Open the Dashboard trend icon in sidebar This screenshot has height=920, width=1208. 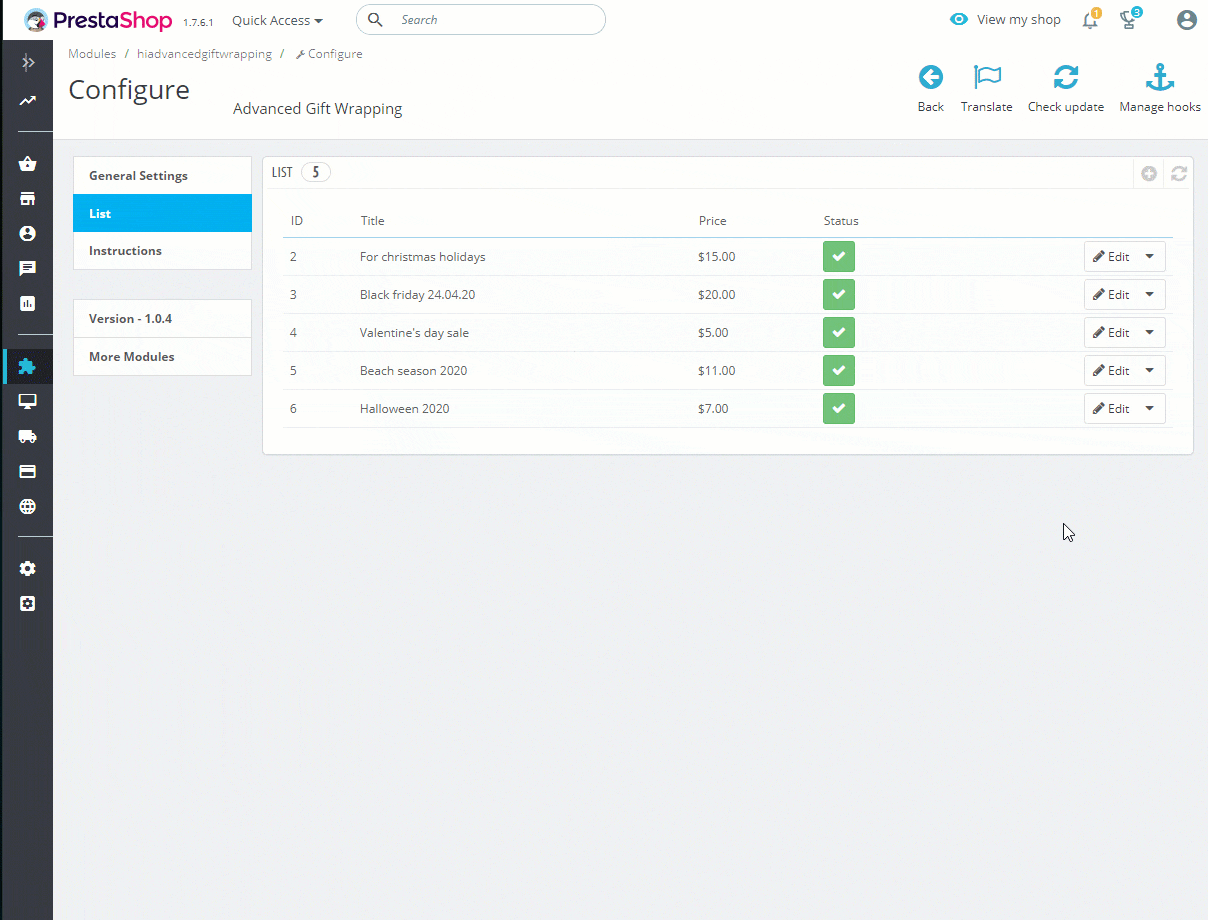(x=28, y=101)
